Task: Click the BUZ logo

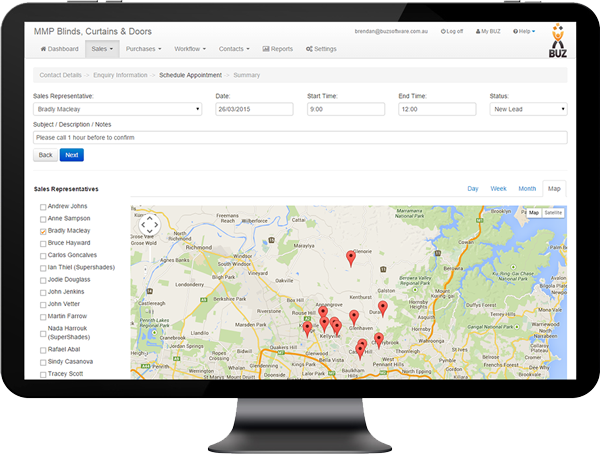Action: coord(558,41)
